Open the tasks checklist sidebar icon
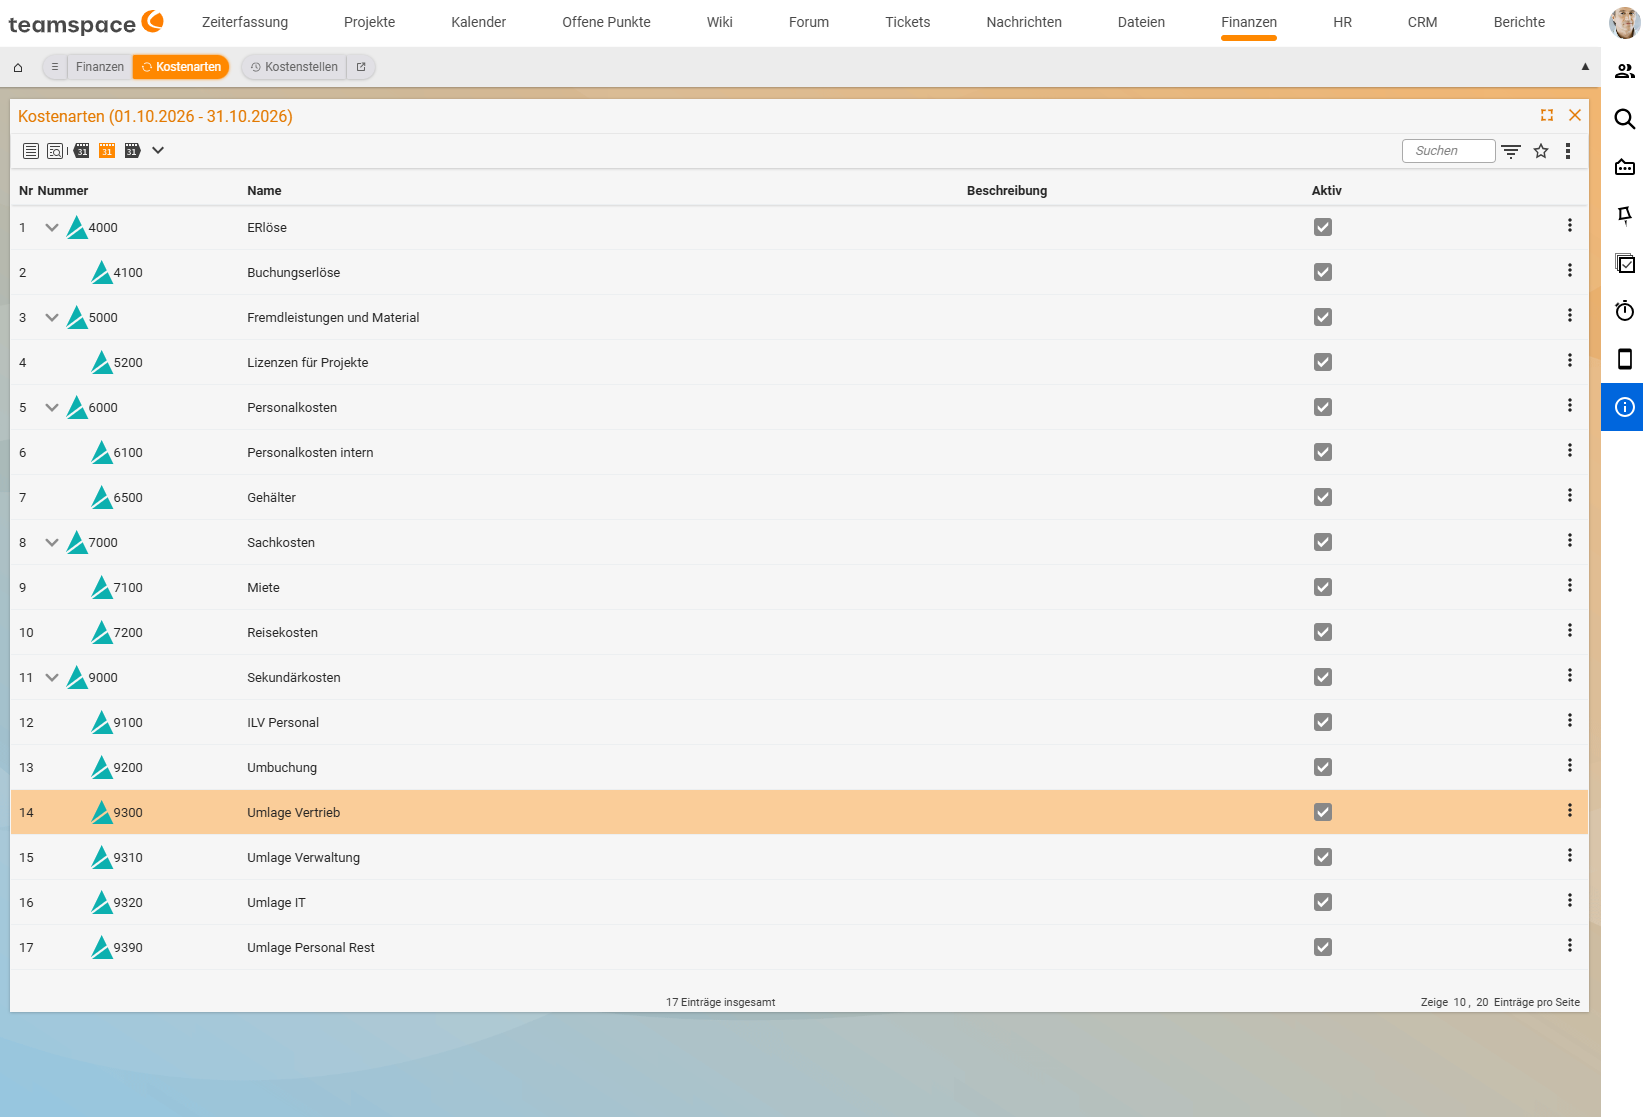The height and width of the screenshot is (1117, 1643). pos(1625,263)
